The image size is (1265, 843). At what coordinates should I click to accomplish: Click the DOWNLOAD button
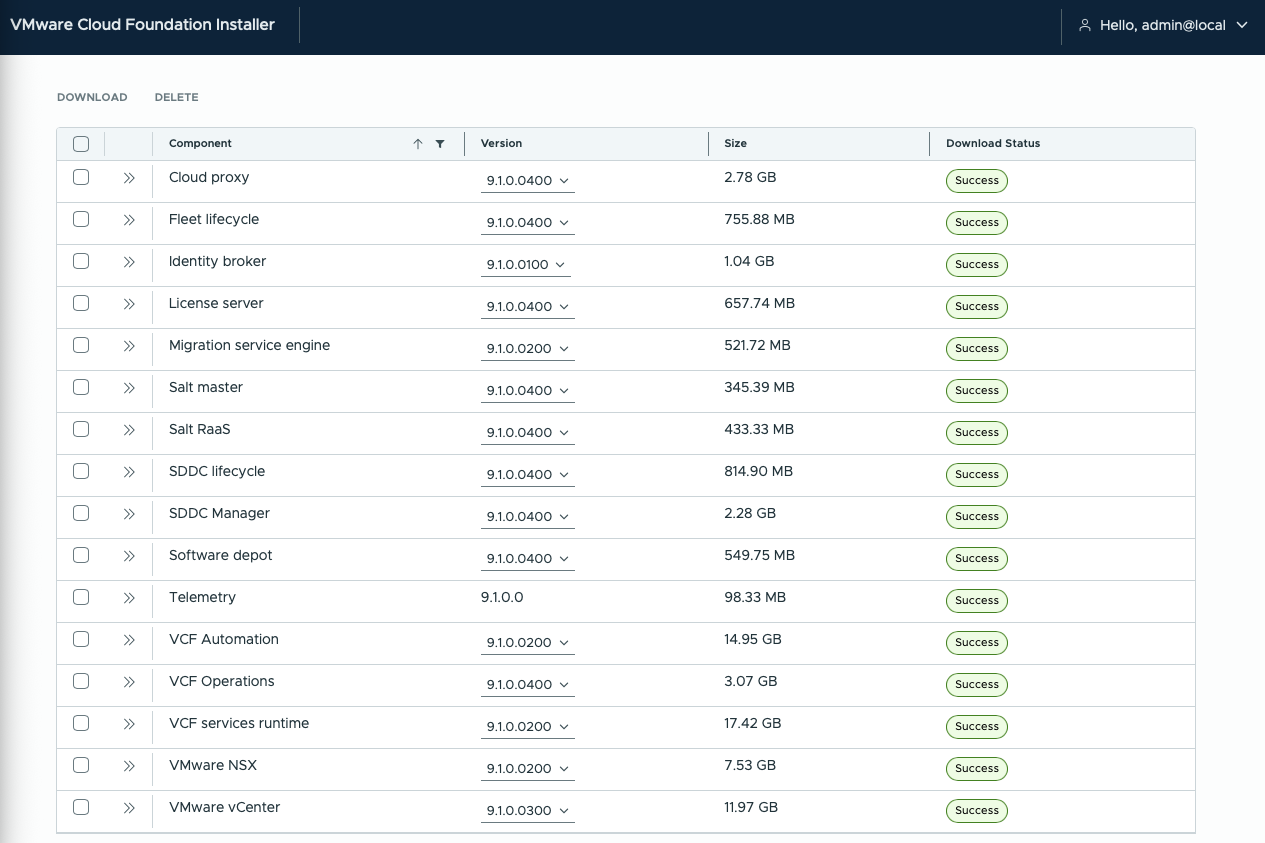(x=92, y=97)
